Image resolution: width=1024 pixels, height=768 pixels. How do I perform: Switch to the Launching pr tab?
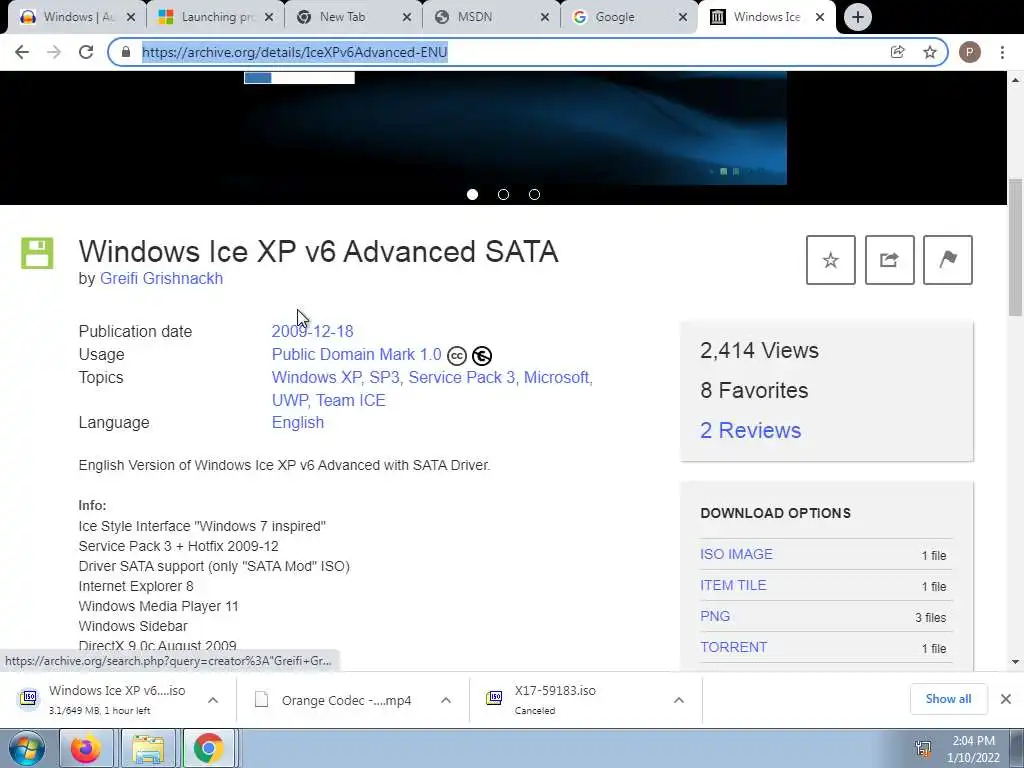tap(216, 17)
